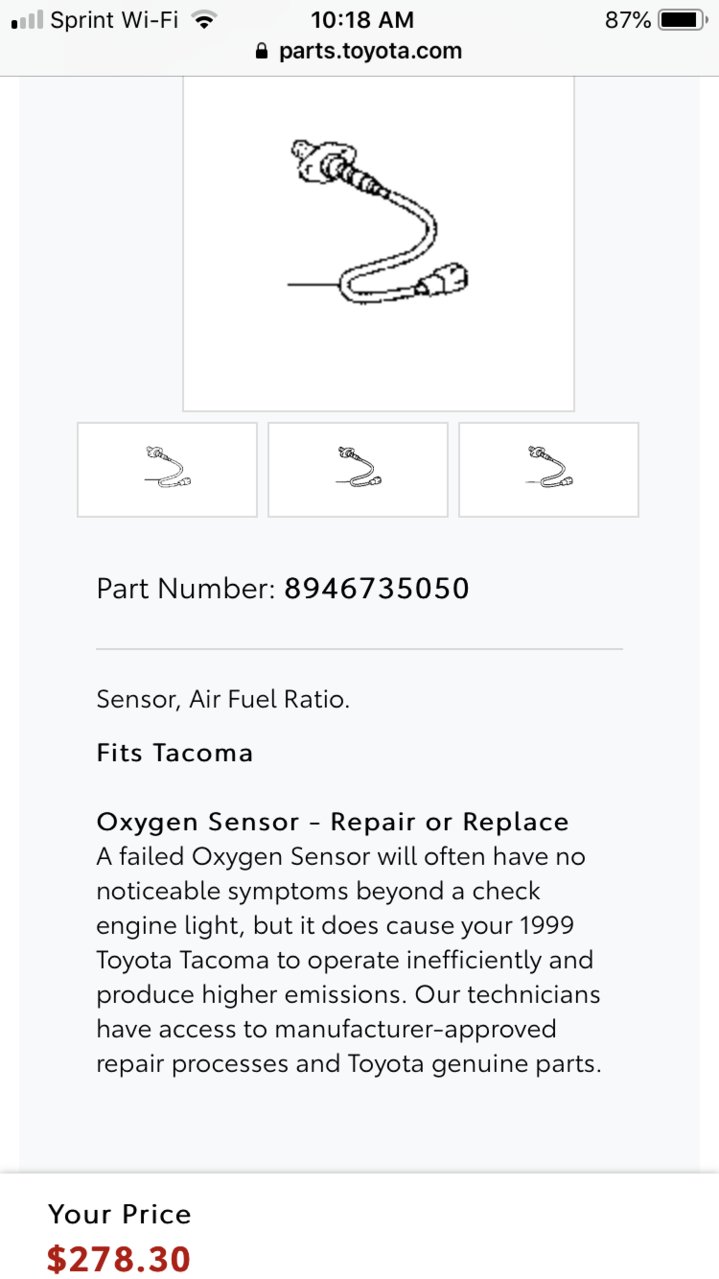This screenshot has width=719, height=1279.
Task: Tap the 10:18 AM clock
Action: coord(360,20)
